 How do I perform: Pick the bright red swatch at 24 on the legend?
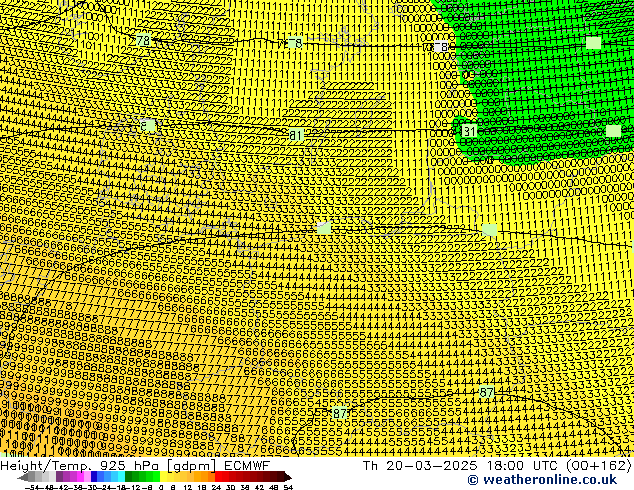(x=218, y=477)
